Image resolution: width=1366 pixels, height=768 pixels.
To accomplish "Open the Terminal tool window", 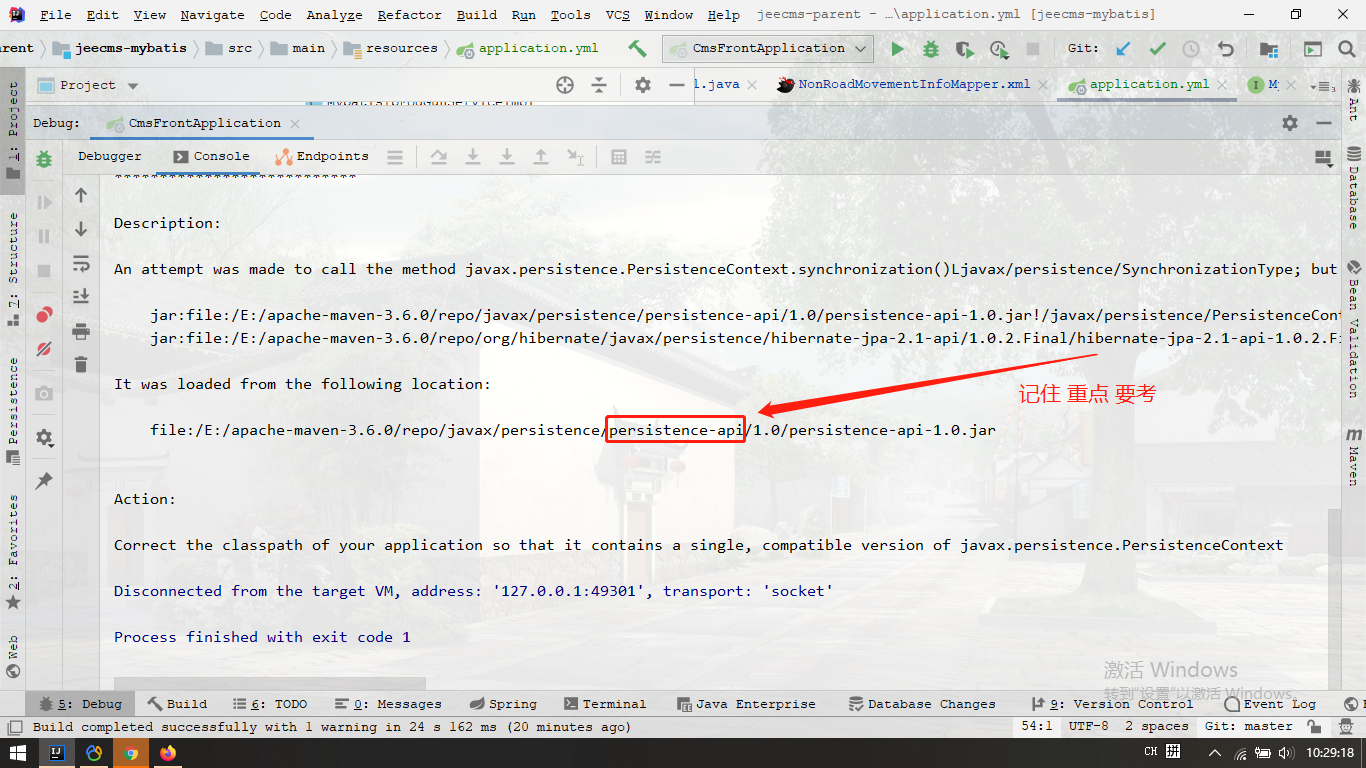I will pyautogui.click(x=605, y=704).
